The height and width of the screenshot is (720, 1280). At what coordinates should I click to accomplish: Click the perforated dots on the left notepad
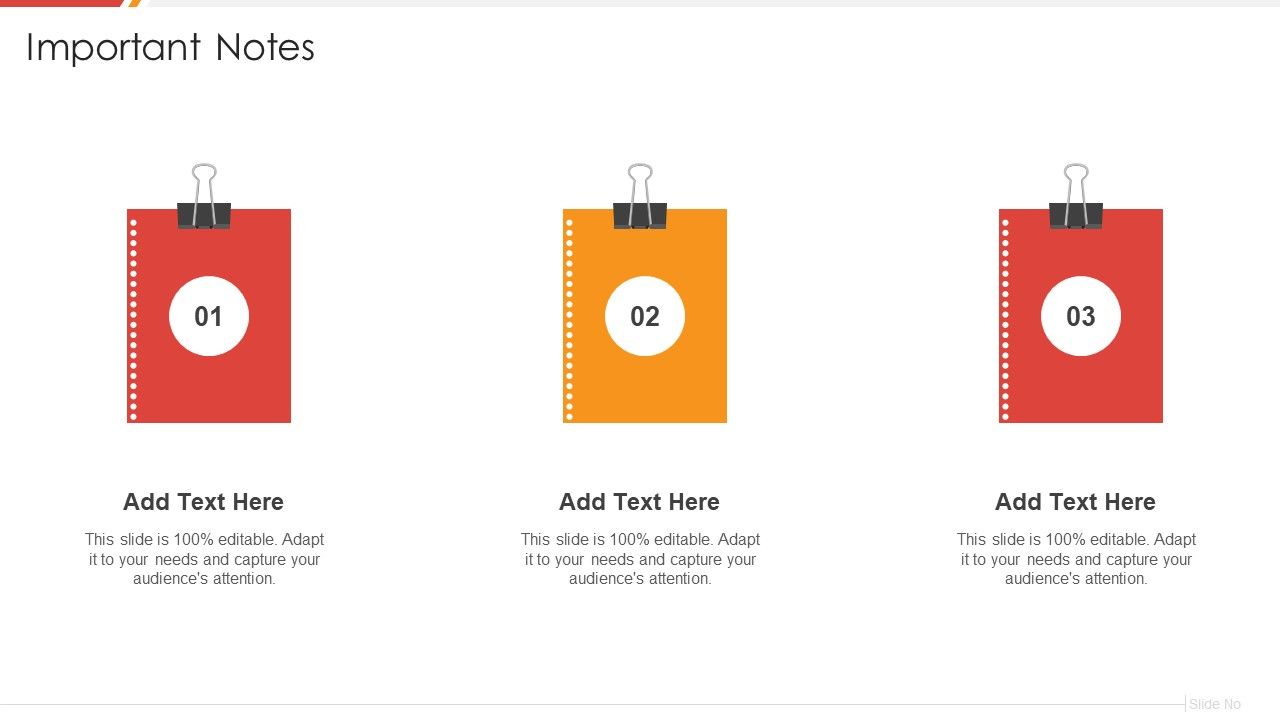tap(134, 316)
